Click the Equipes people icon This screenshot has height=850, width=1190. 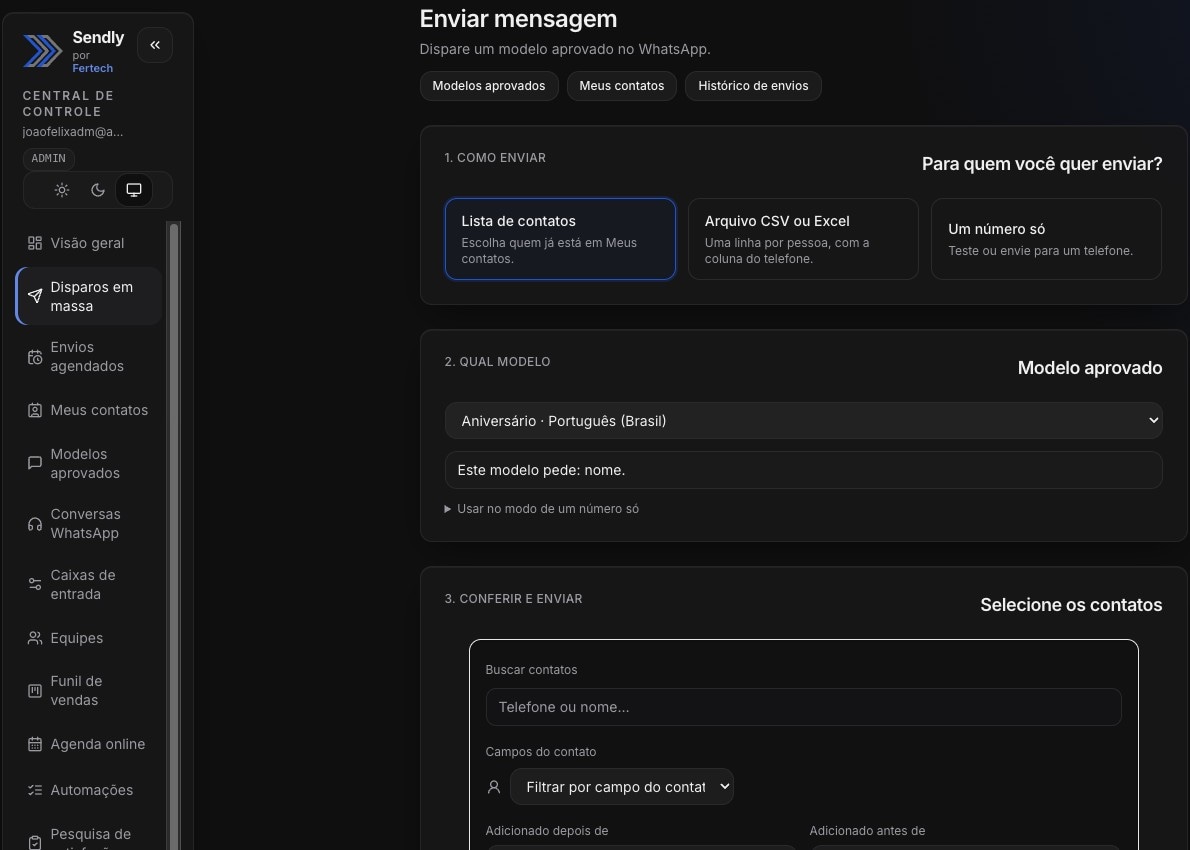[x=35, y=638]
